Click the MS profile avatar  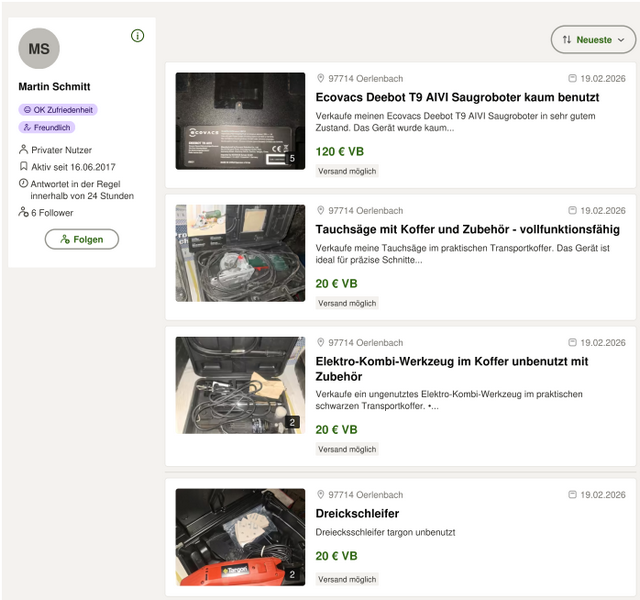click(x=39, y=49)
